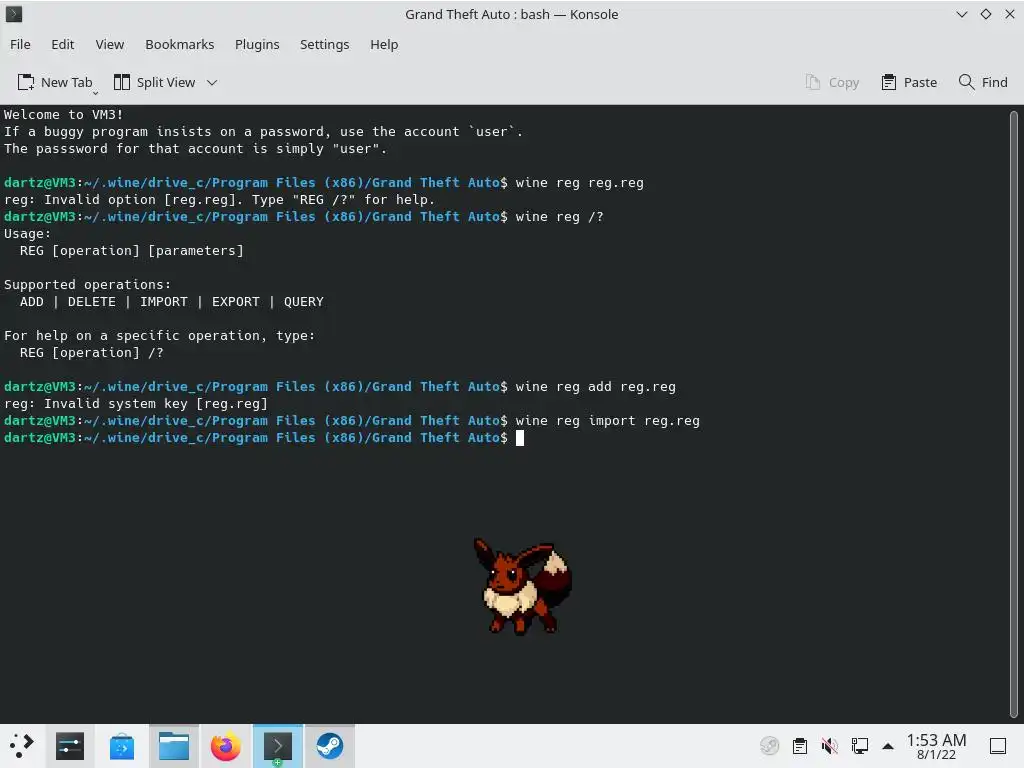The image size is (1024, 768).
Task: Click the Steam tray icon
Action: (x=770, y=746)
